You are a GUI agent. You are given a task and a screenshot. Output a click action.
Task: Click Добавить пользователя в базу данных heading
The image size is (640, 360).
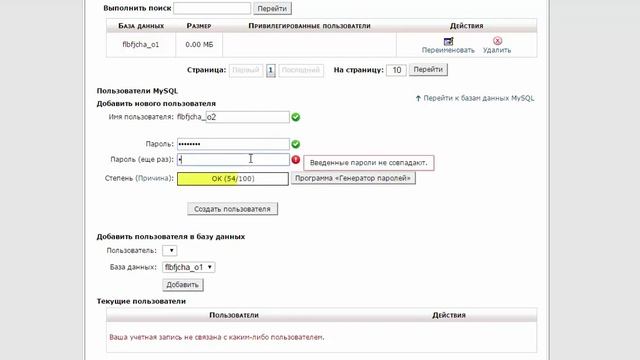(x=171, y=237)
